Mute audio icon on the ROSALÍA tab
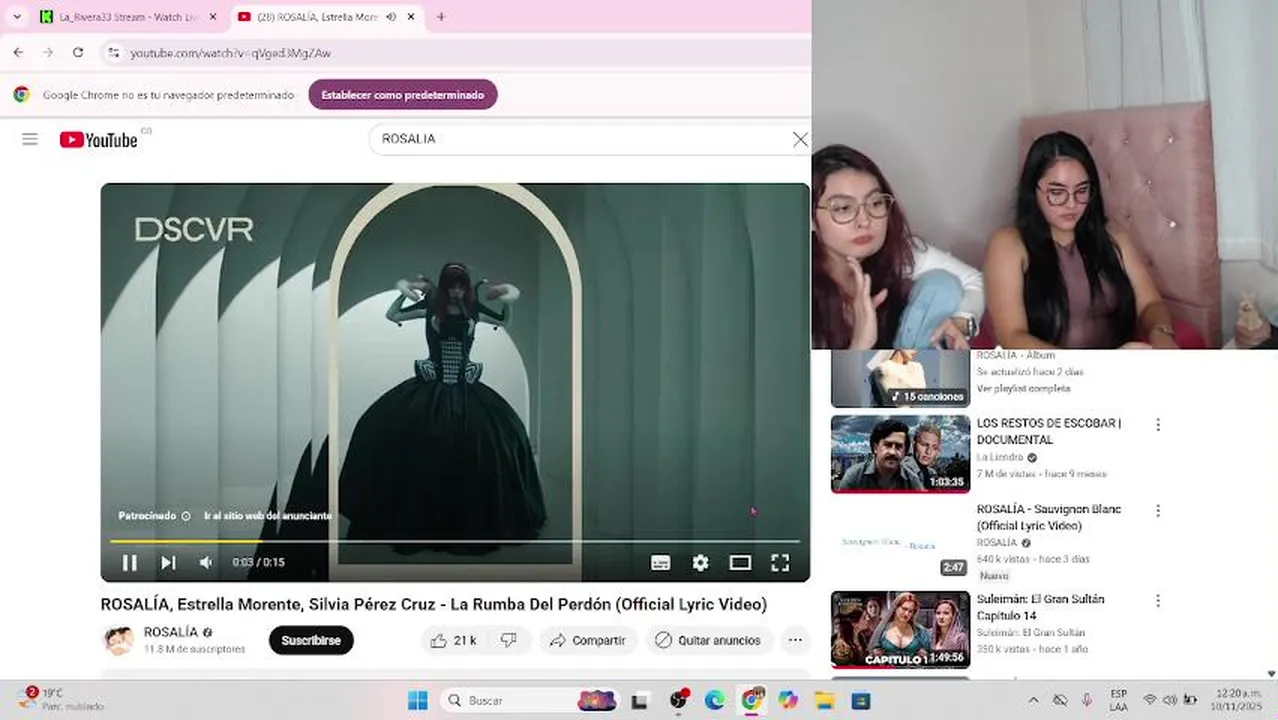The width and height of the screenshot is (1278, 720). [x=390, y=17]
